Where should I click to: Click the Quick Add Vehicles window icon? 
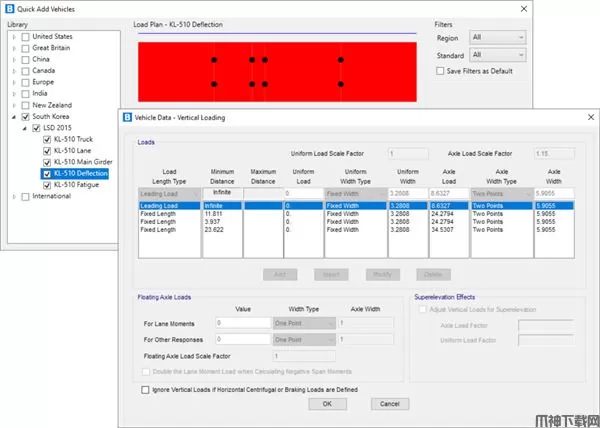[11, 8]
